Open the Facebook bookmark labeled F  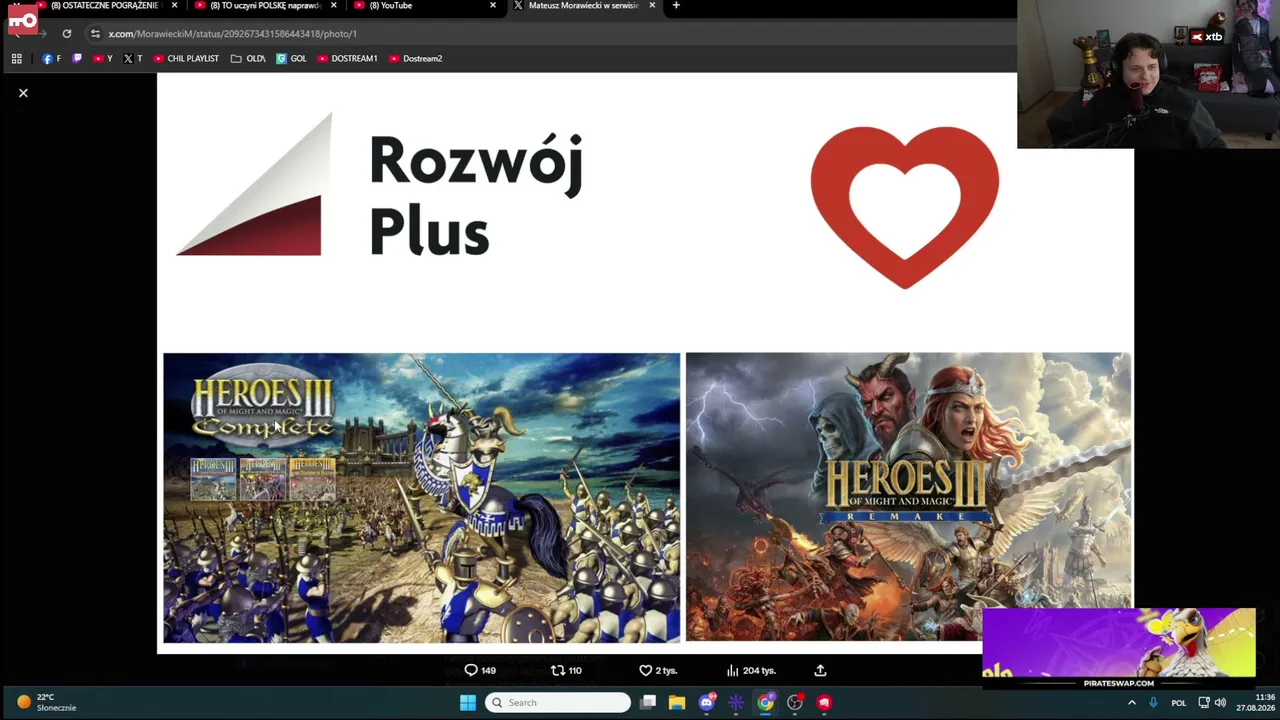51,59
